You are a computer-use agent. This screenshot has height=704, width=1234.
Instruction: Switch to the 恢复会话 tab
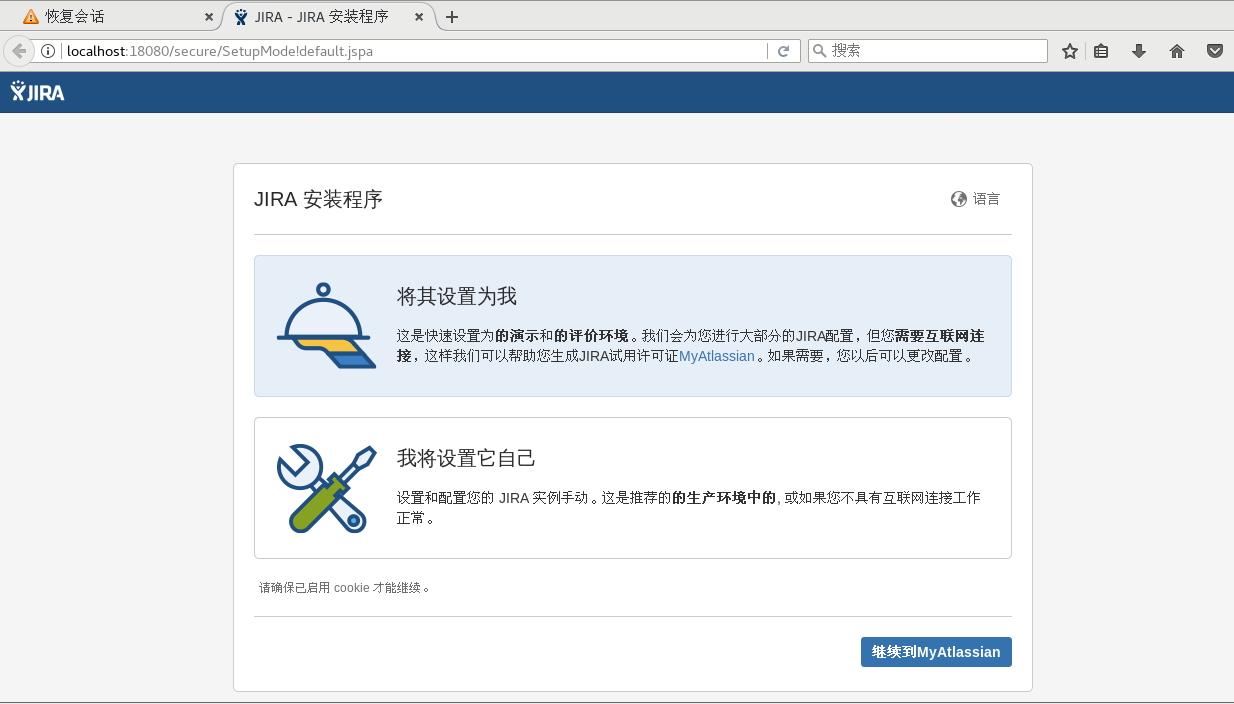tap(111, 17)
